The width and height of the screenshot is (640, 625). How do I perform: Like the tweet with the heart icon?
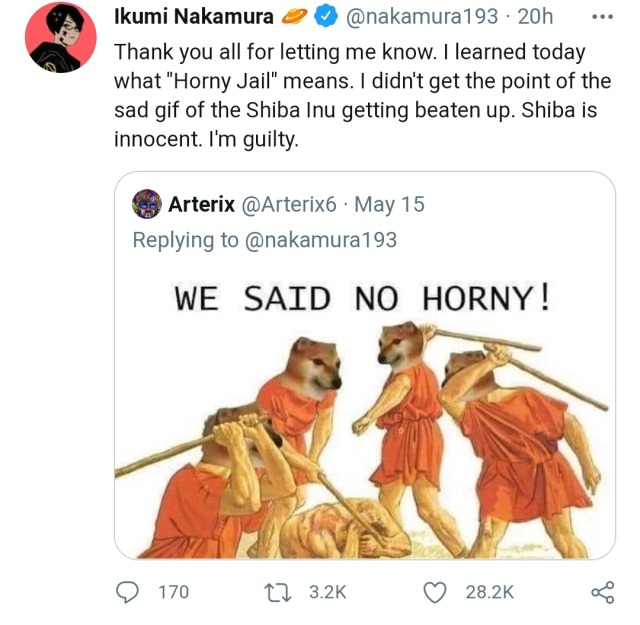pyautogui.click(x=434, y=592)
